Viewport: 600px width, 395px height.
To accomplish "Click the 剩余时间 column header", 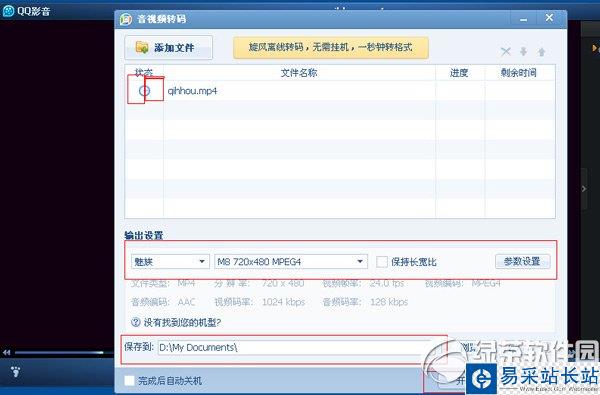I will coord(519,73).
